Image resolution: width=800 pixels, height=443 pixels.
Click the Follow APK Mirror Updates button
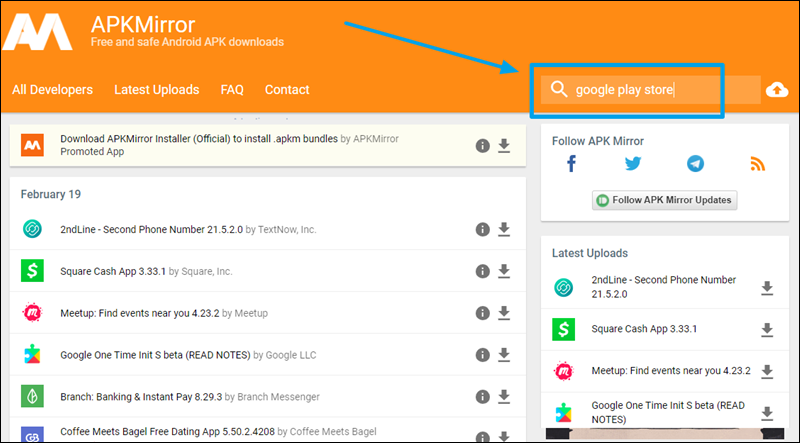(664, 200)
